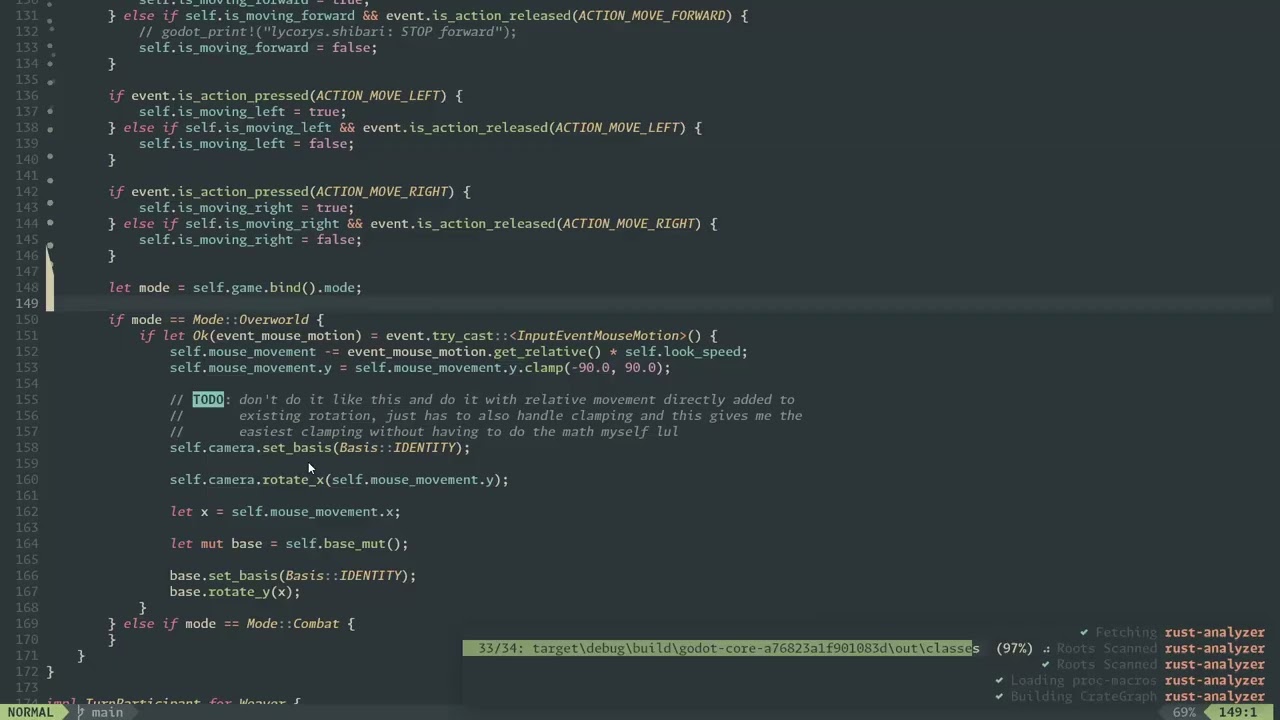Click Mode::Combat on line 169

click(x=293, y=623)
